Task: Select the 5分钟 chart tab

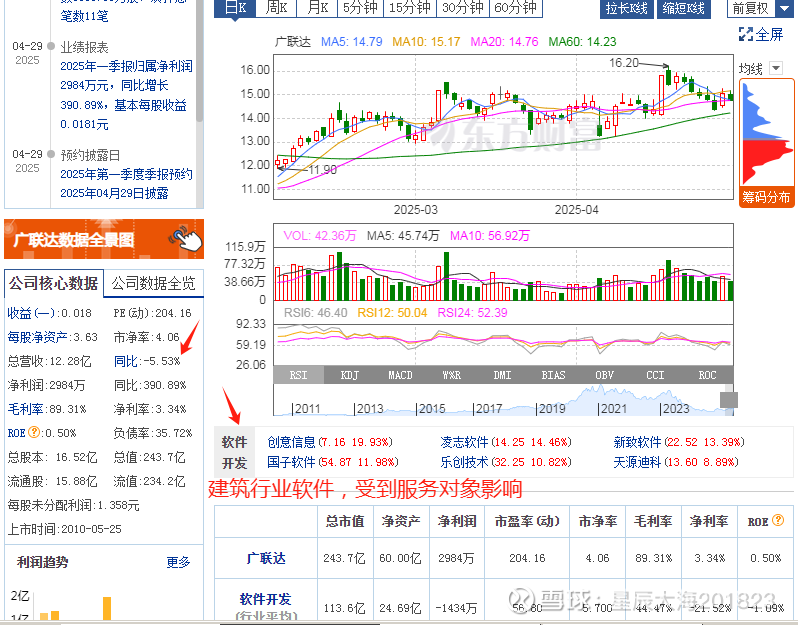Action: click(x=360, y=8)
